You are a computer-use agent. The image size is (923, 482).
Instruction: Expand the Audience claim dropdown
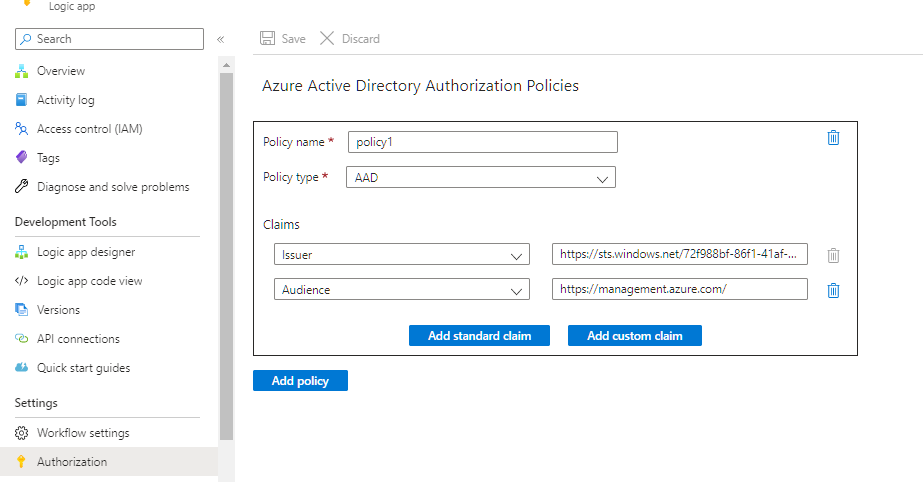(x=401, y=290)
